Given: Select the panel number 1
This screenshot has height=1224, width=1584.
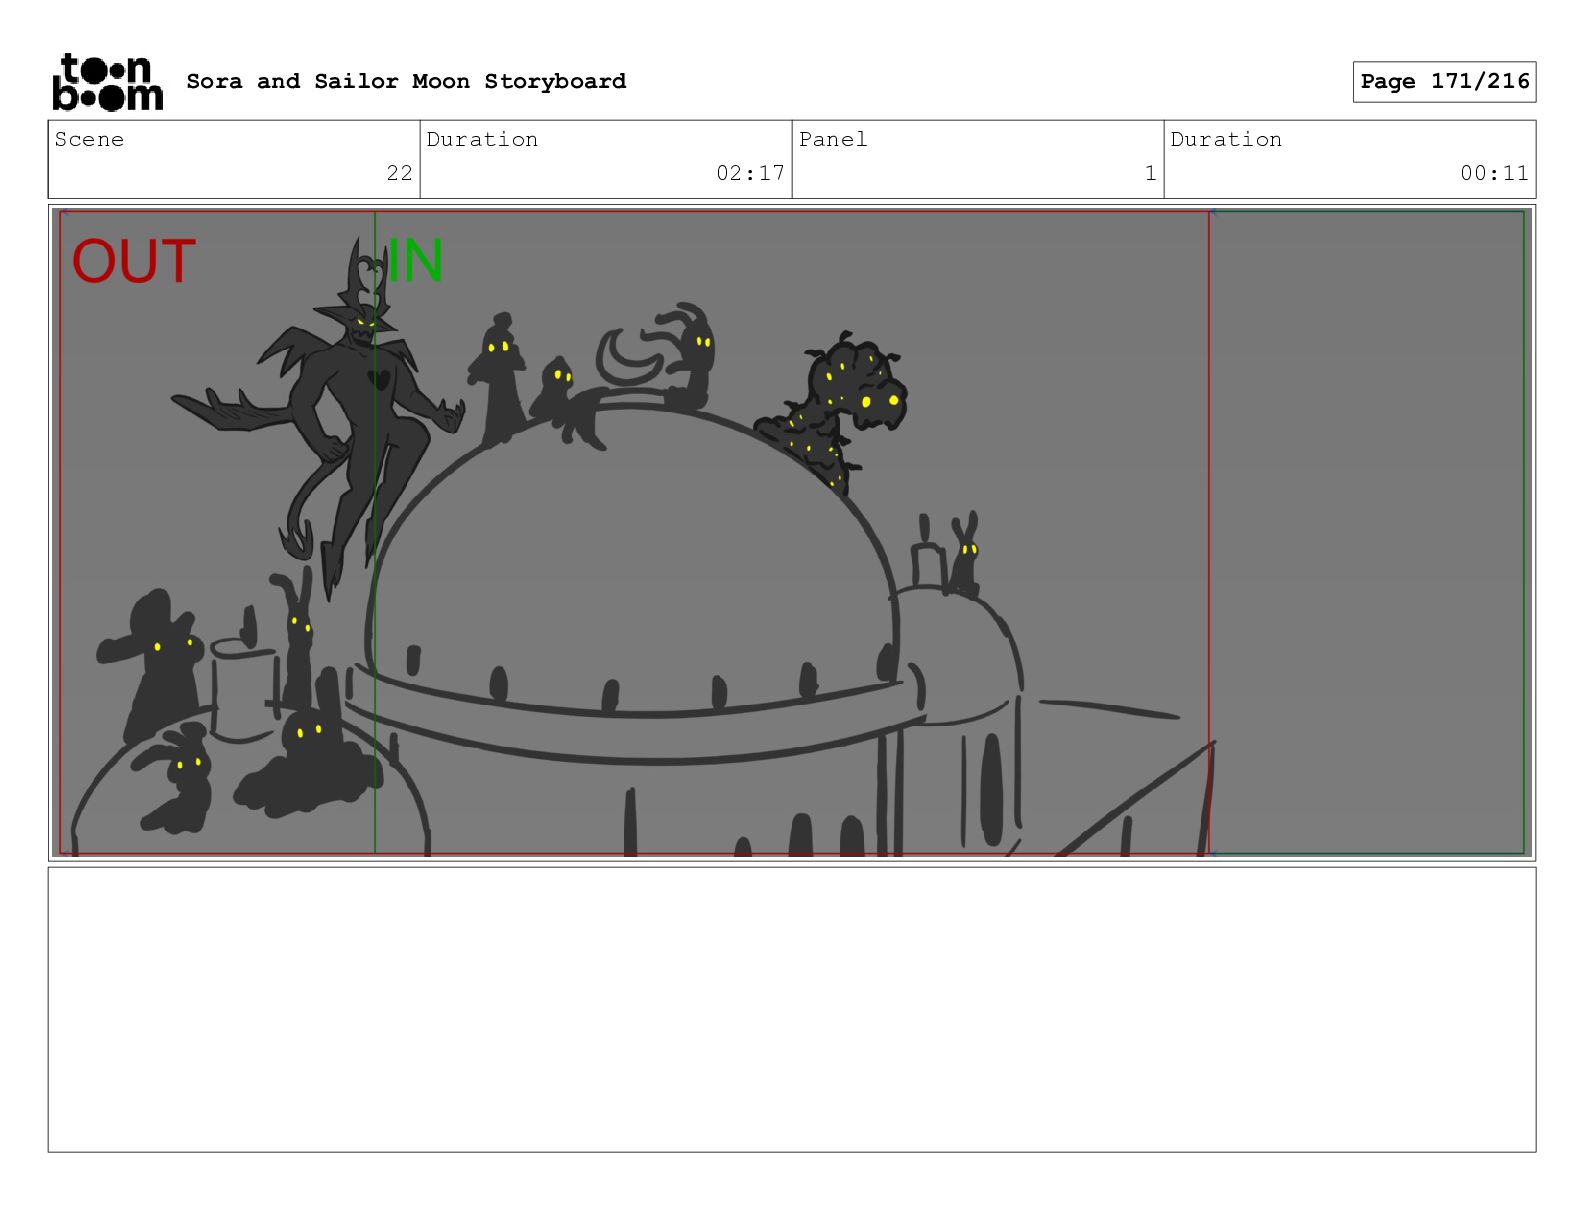Looking at the screenshot, I should (1150, 173).
